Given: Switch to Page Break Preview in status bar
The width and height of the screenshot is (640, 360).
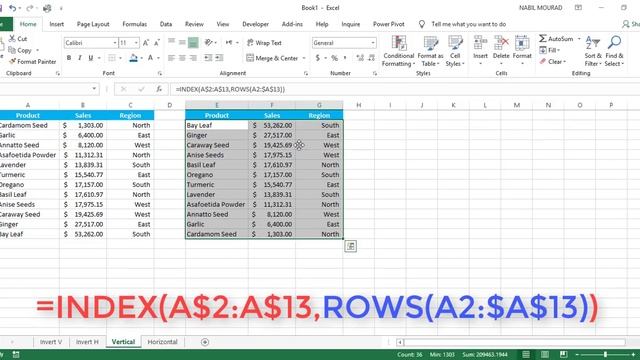Looking at the screenshot, I should pos(564,354).
